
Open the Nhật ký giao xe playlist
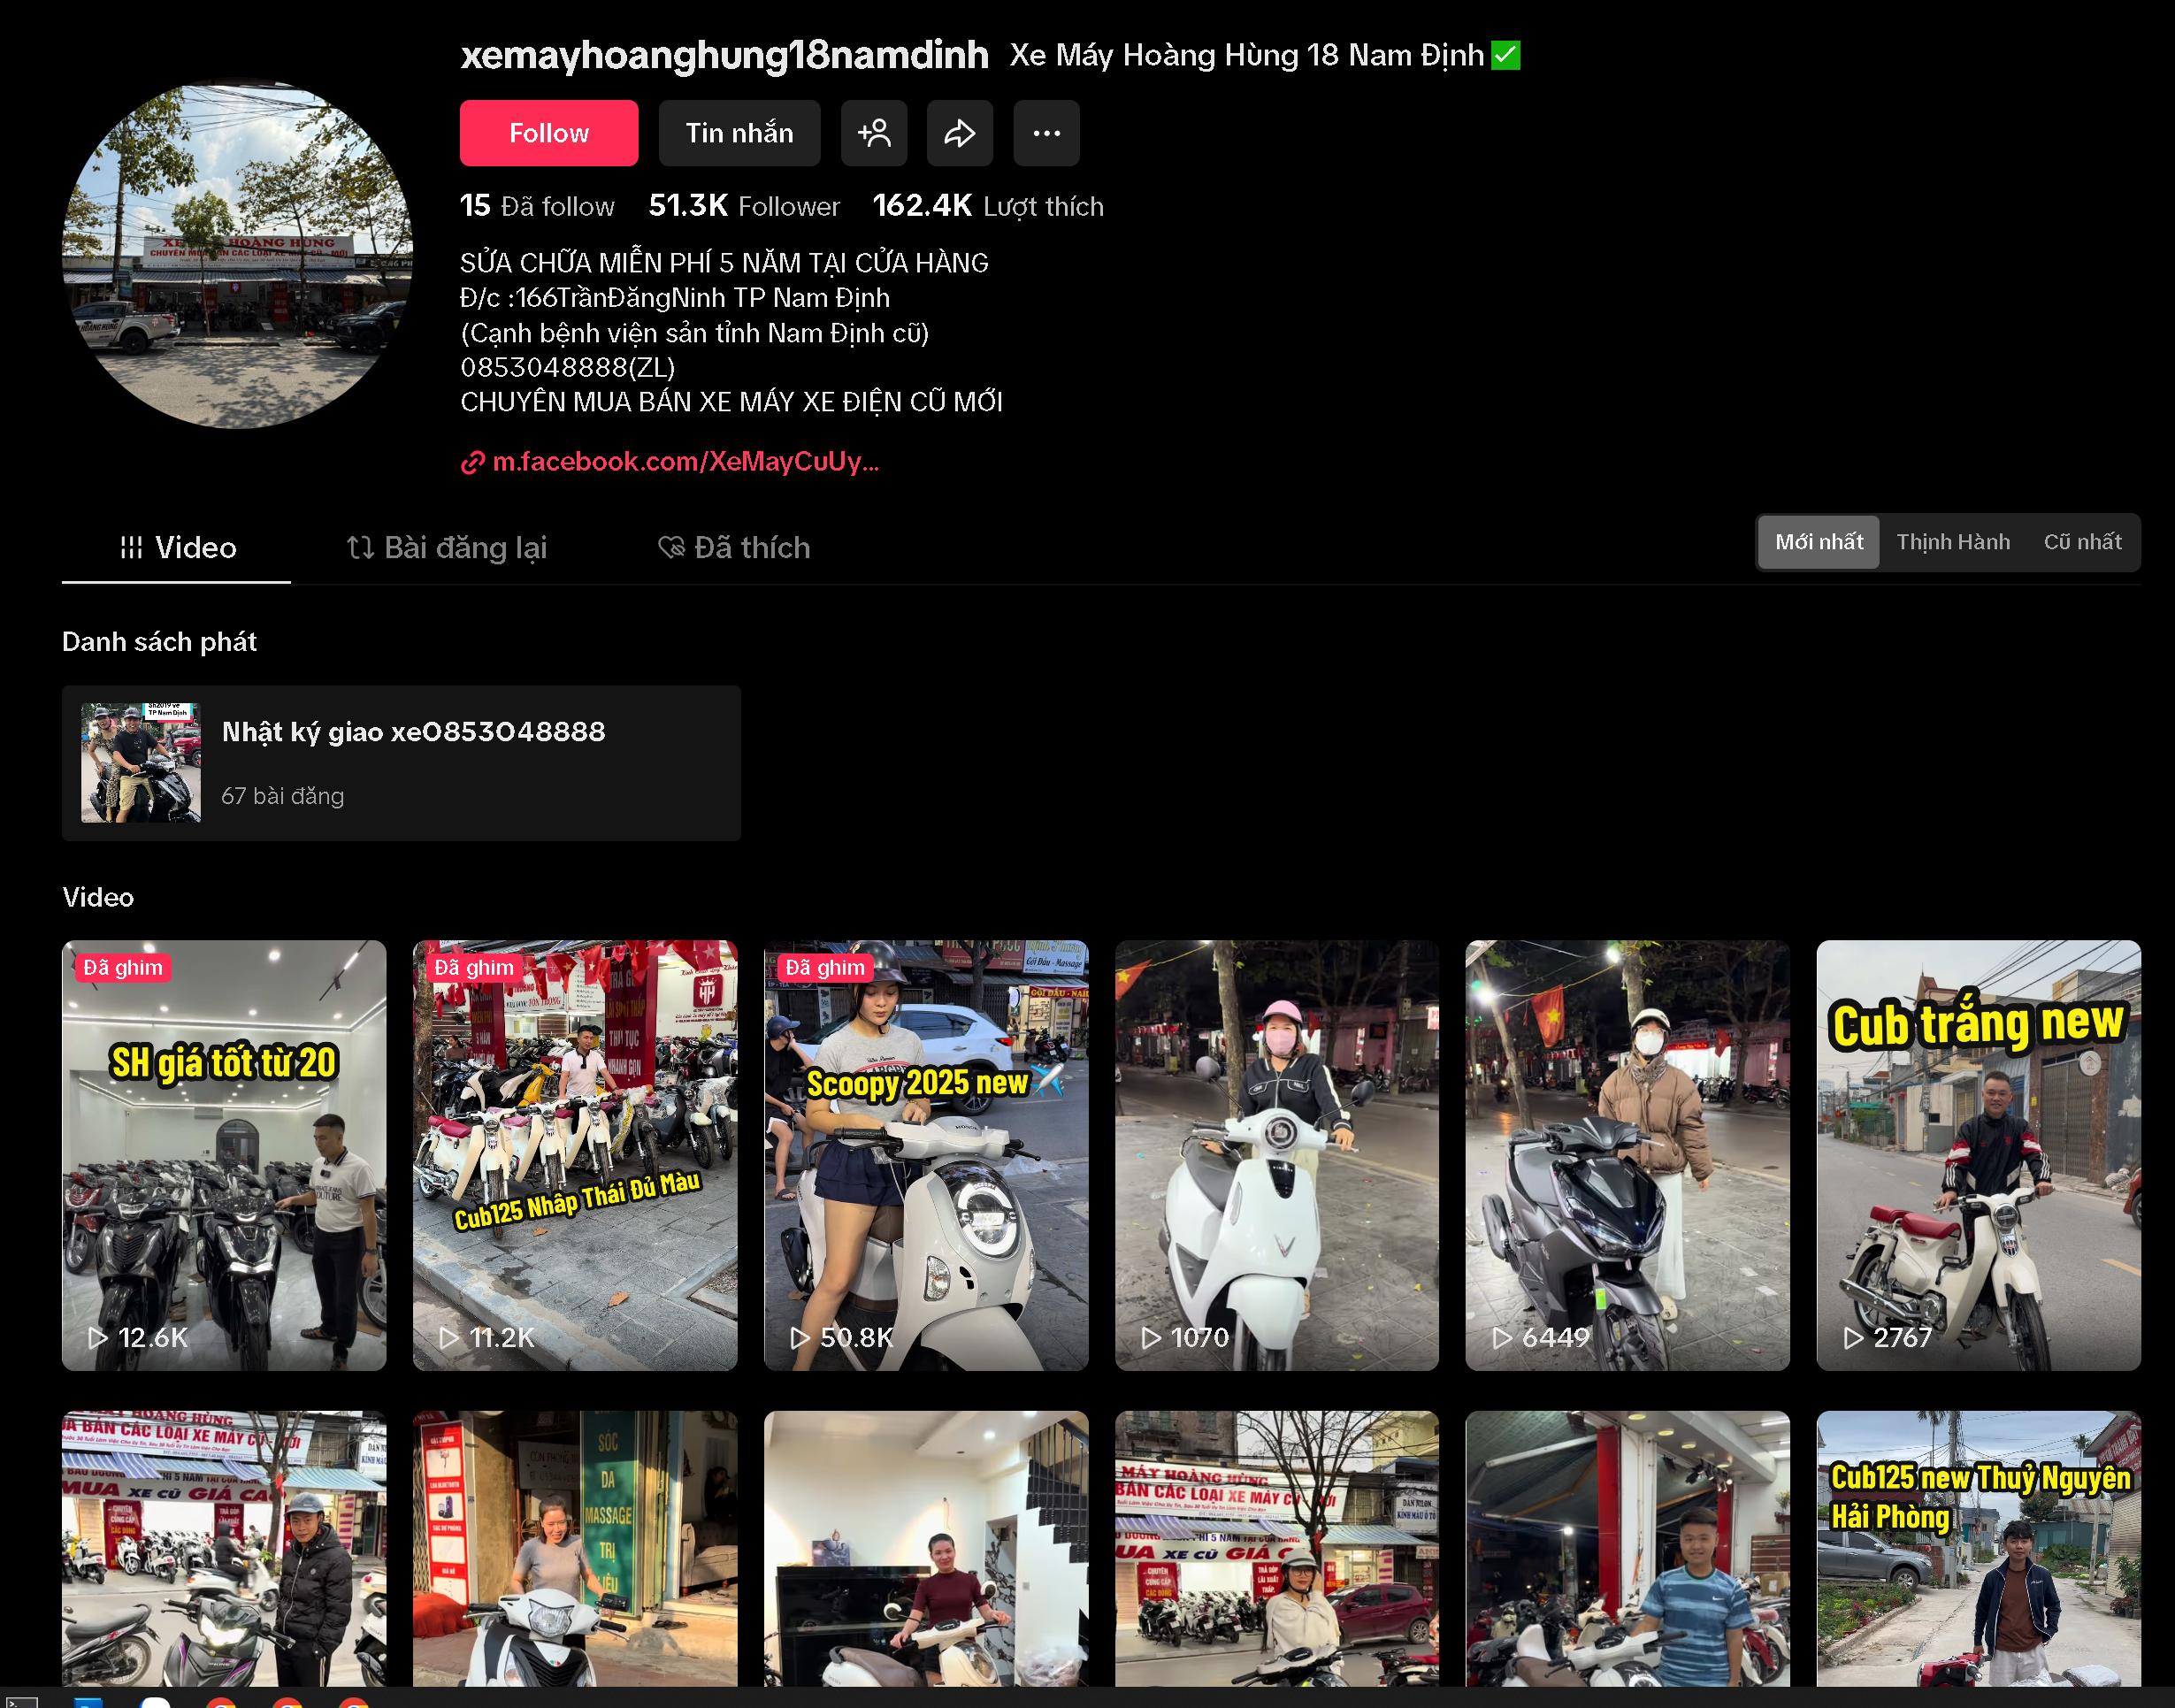click(x=400, y=762)
